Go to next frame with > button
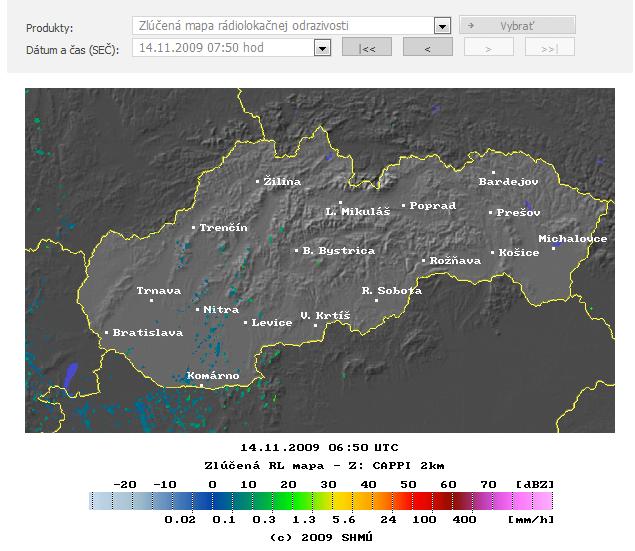This screenshot has height=551, width=635. (x=489, y=47)
